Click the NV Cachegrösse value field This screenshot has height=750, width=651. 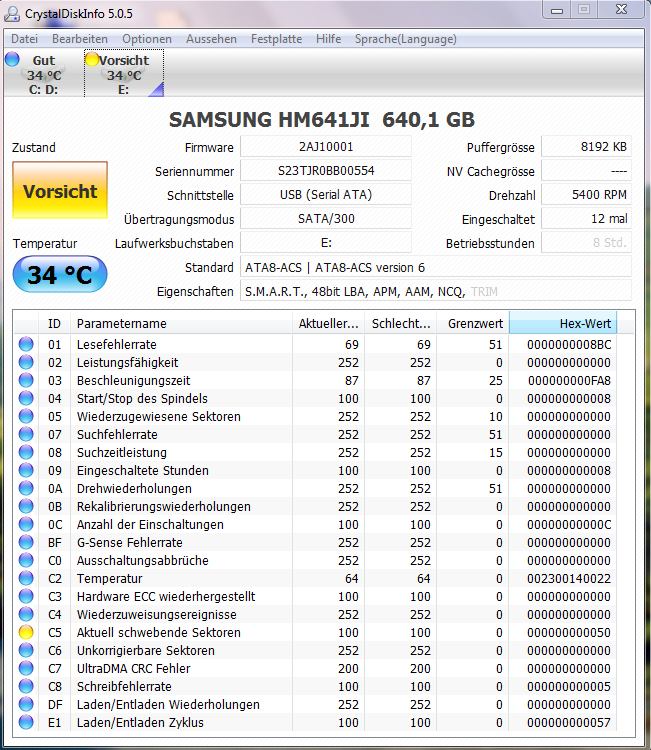tap(586, 171)
